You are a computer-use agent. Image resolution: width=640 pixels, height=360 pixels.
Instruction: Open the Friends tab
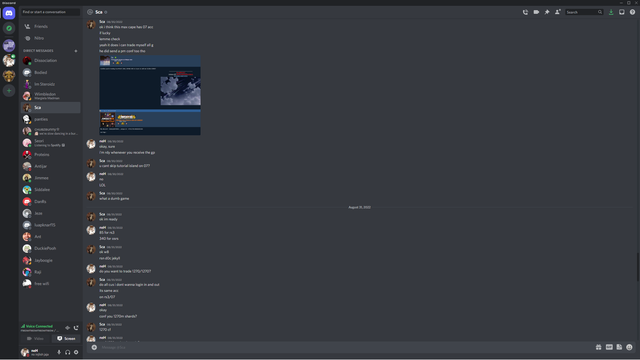tap(51, 27)
